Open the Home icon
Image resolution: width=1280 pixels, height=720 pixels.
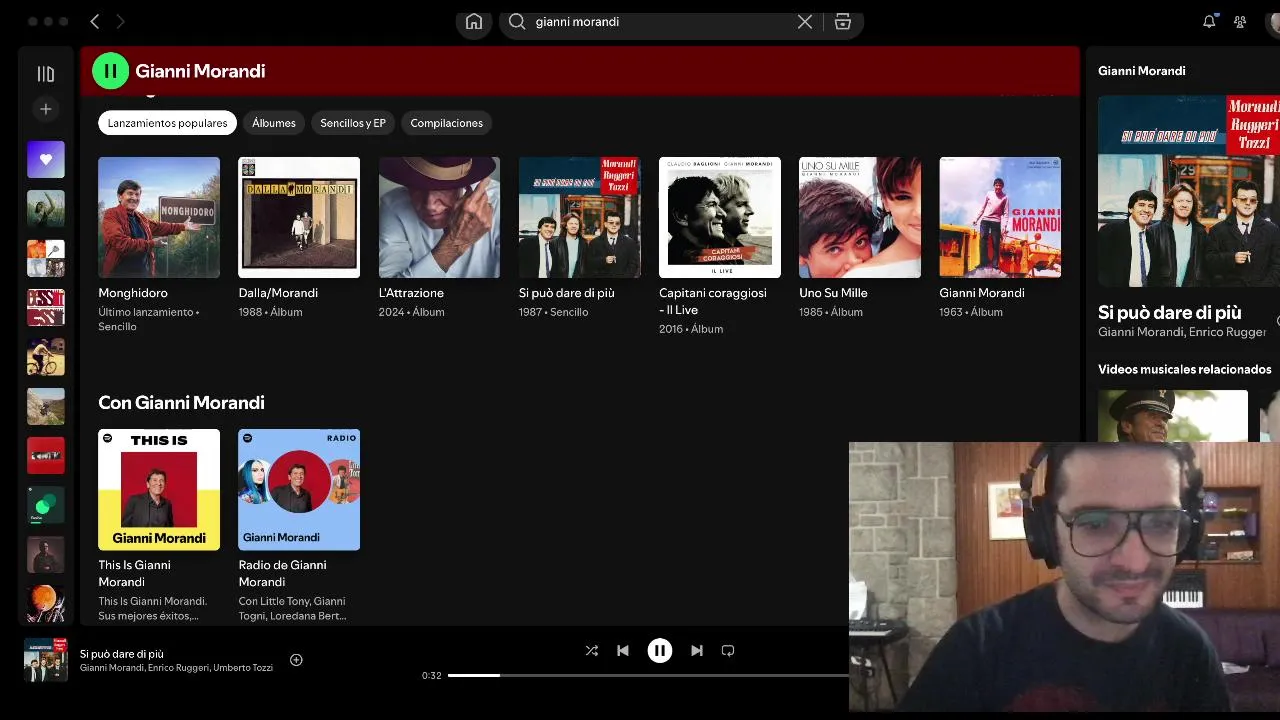tap(474, 22)
